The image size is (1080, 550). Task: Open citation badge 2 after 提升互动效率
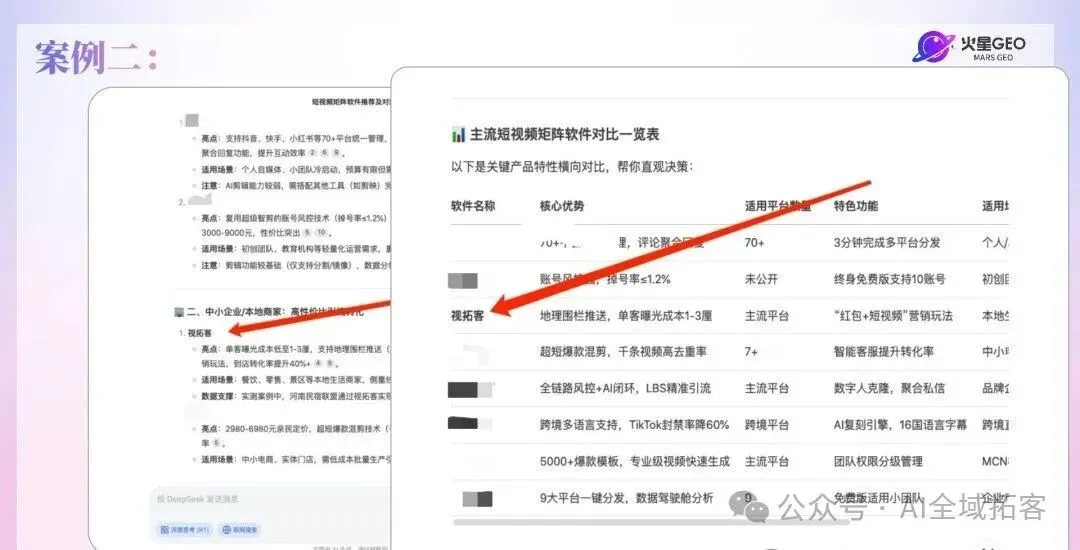tap(312, 152)
